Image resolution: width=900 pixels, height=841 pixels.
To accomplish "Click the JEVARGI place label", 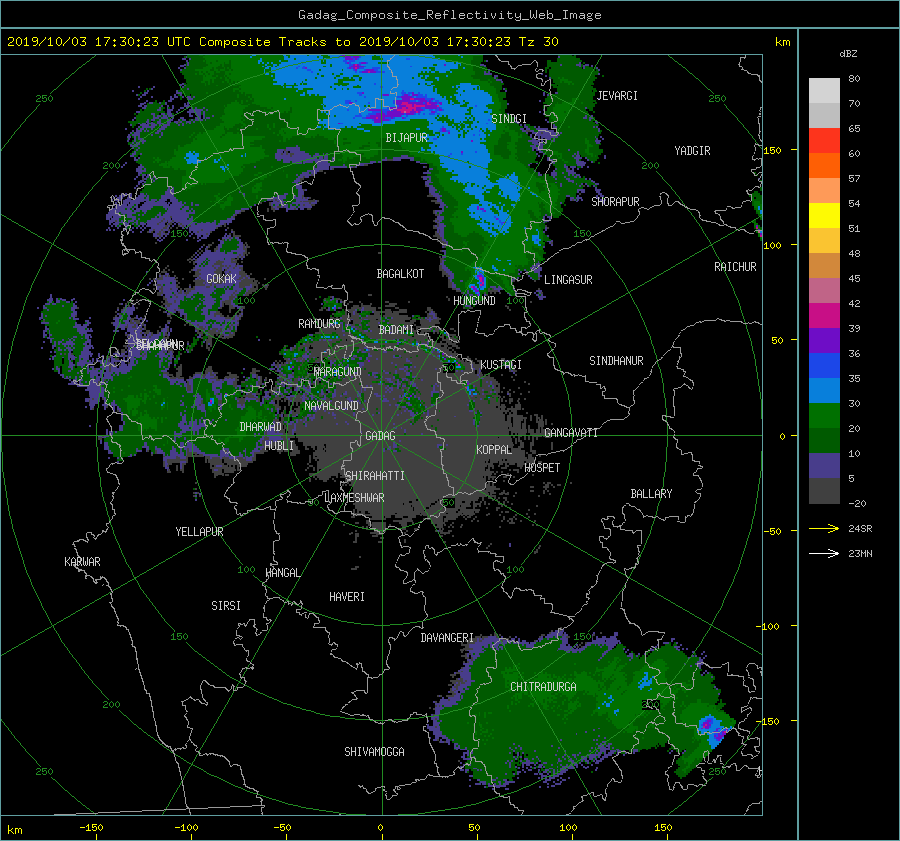I will point(617,96).
